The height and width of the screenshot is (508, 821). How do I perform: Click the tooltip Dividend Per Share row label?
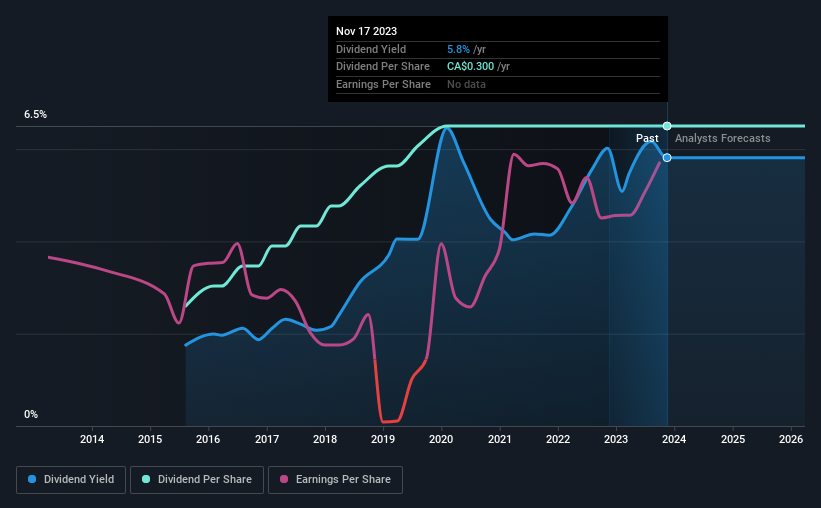point(383,67)
